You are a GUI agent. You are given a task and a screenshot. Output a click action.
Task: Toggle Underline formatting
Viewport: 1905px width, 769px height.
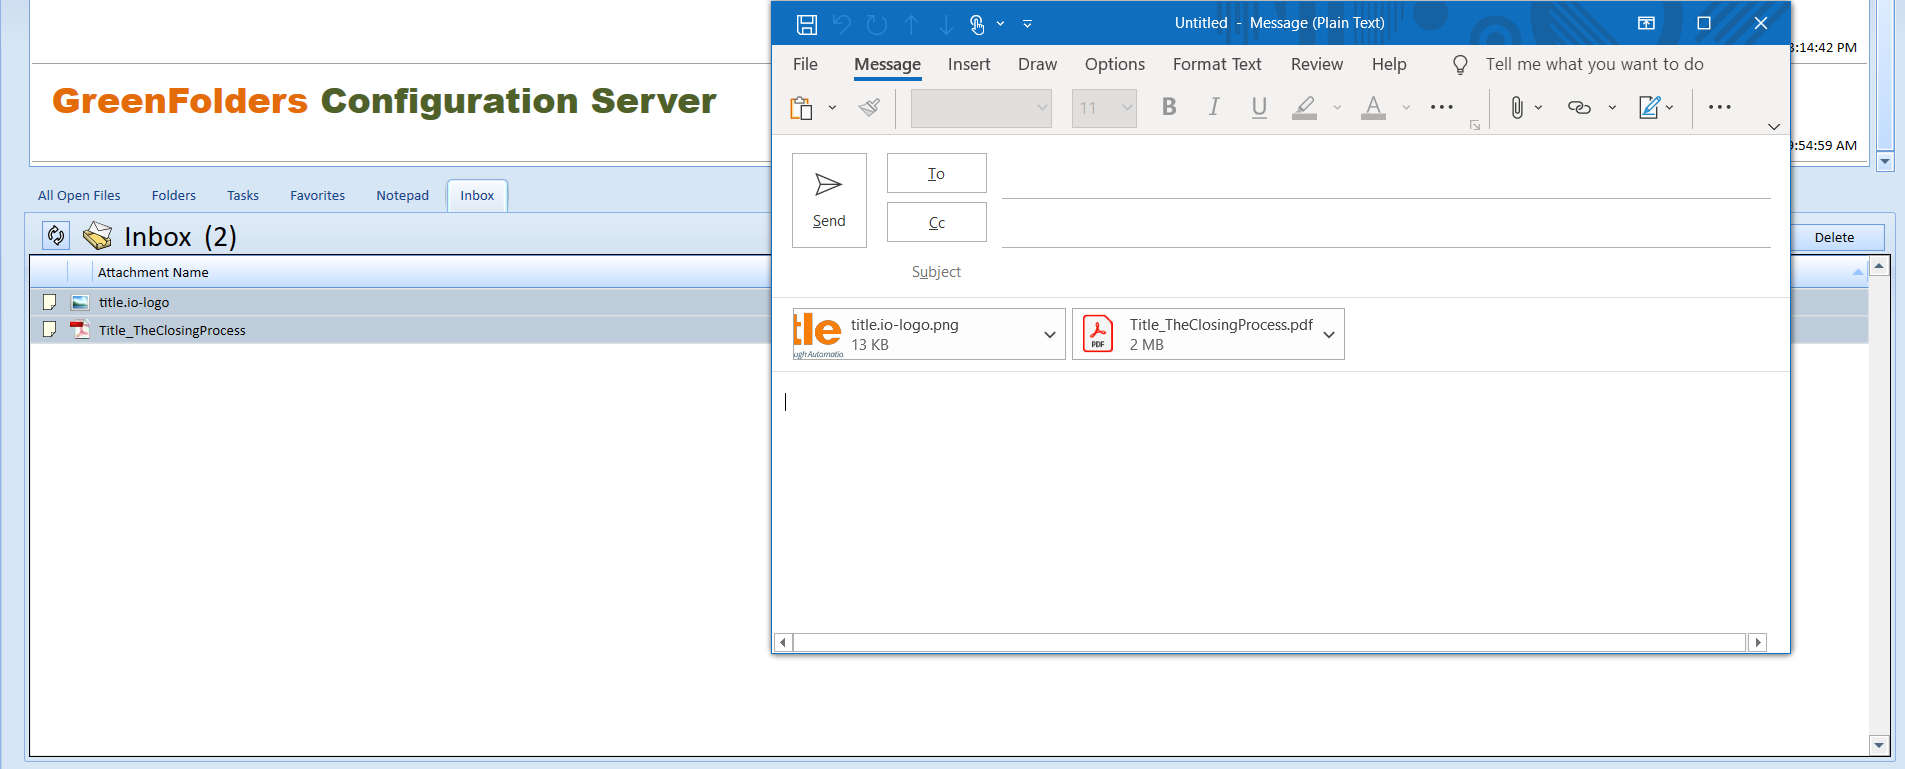coord(1259,107)
